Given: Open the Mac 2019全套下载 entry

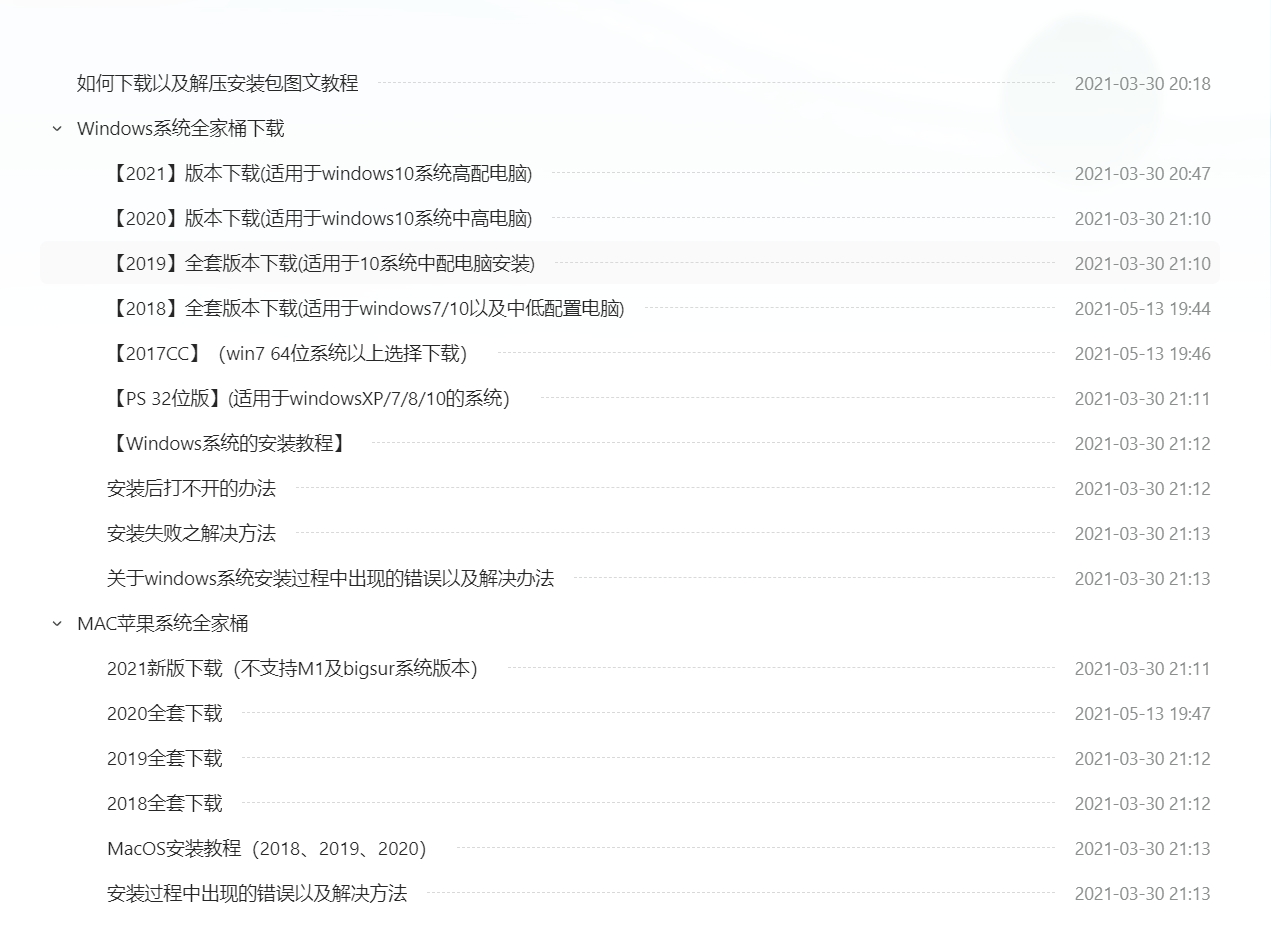Looking at the screenshot, I should coord(165,759).
